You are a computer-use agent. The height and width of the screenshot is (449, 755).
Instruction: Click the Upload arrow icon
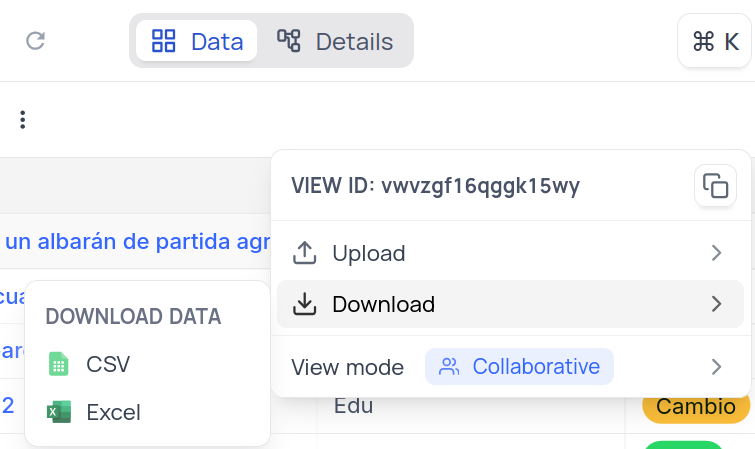[x=304, y=253]
